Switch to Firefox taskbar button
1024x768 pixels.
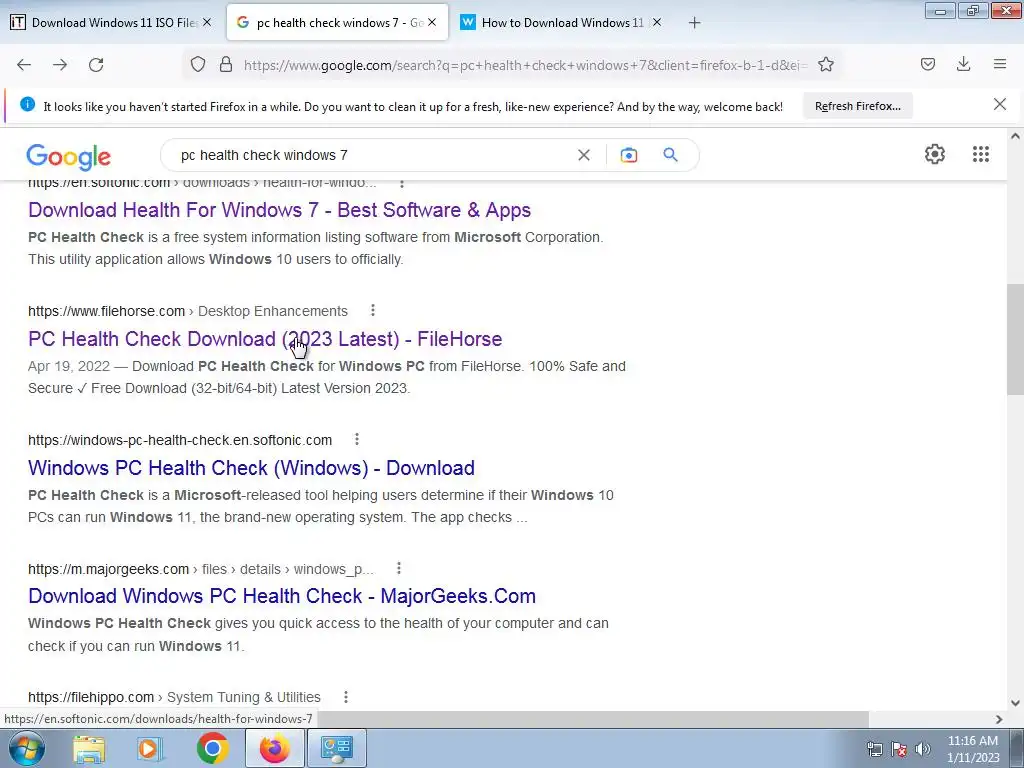click(274, 748)
